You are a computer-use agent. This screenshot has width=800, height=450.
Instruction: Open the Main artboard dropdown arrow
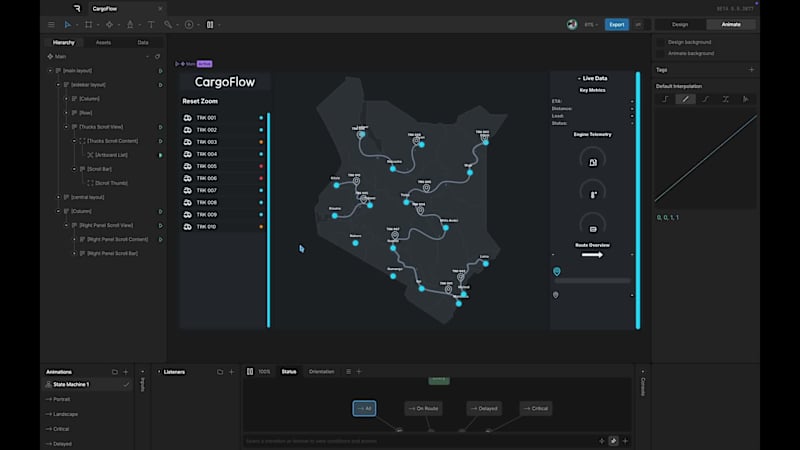click(x=147, y=57)
